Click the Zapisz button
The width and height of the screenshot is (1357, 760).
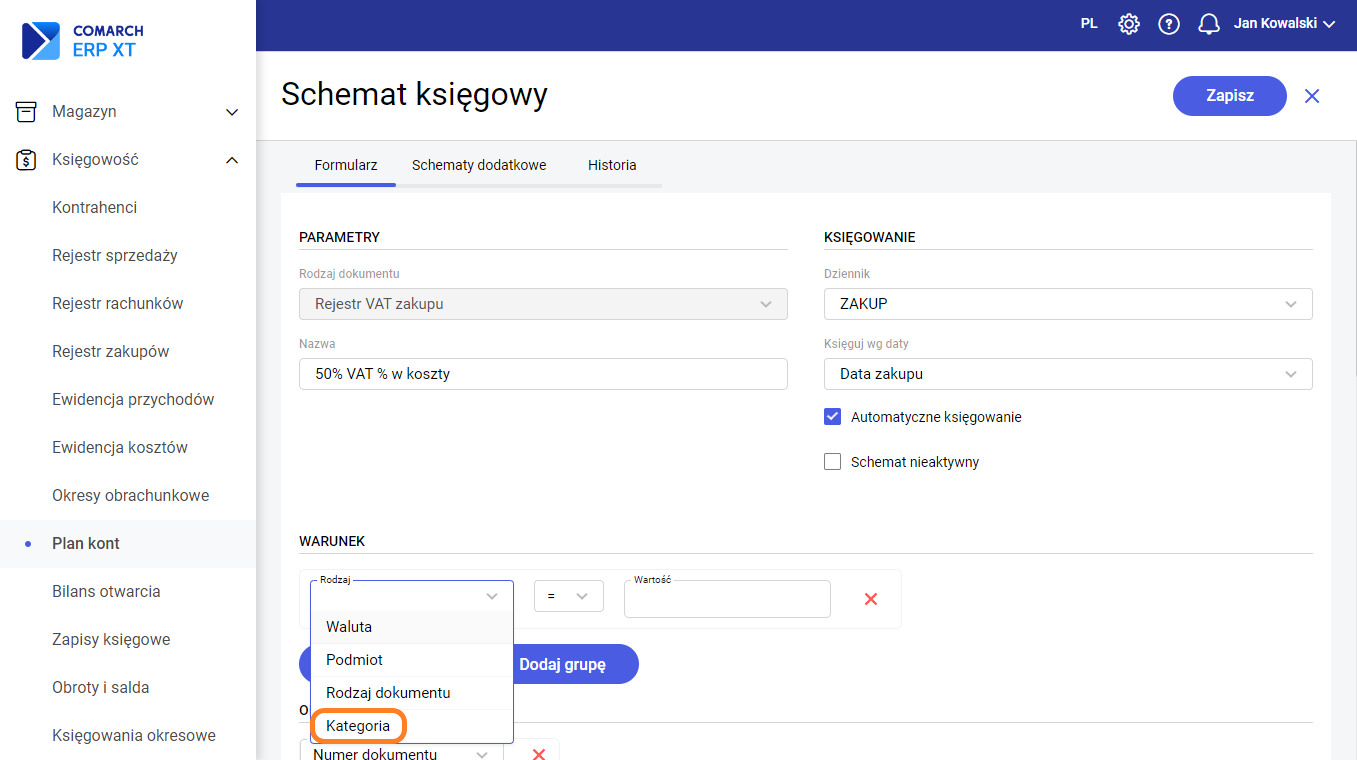tap(1229, 96)
